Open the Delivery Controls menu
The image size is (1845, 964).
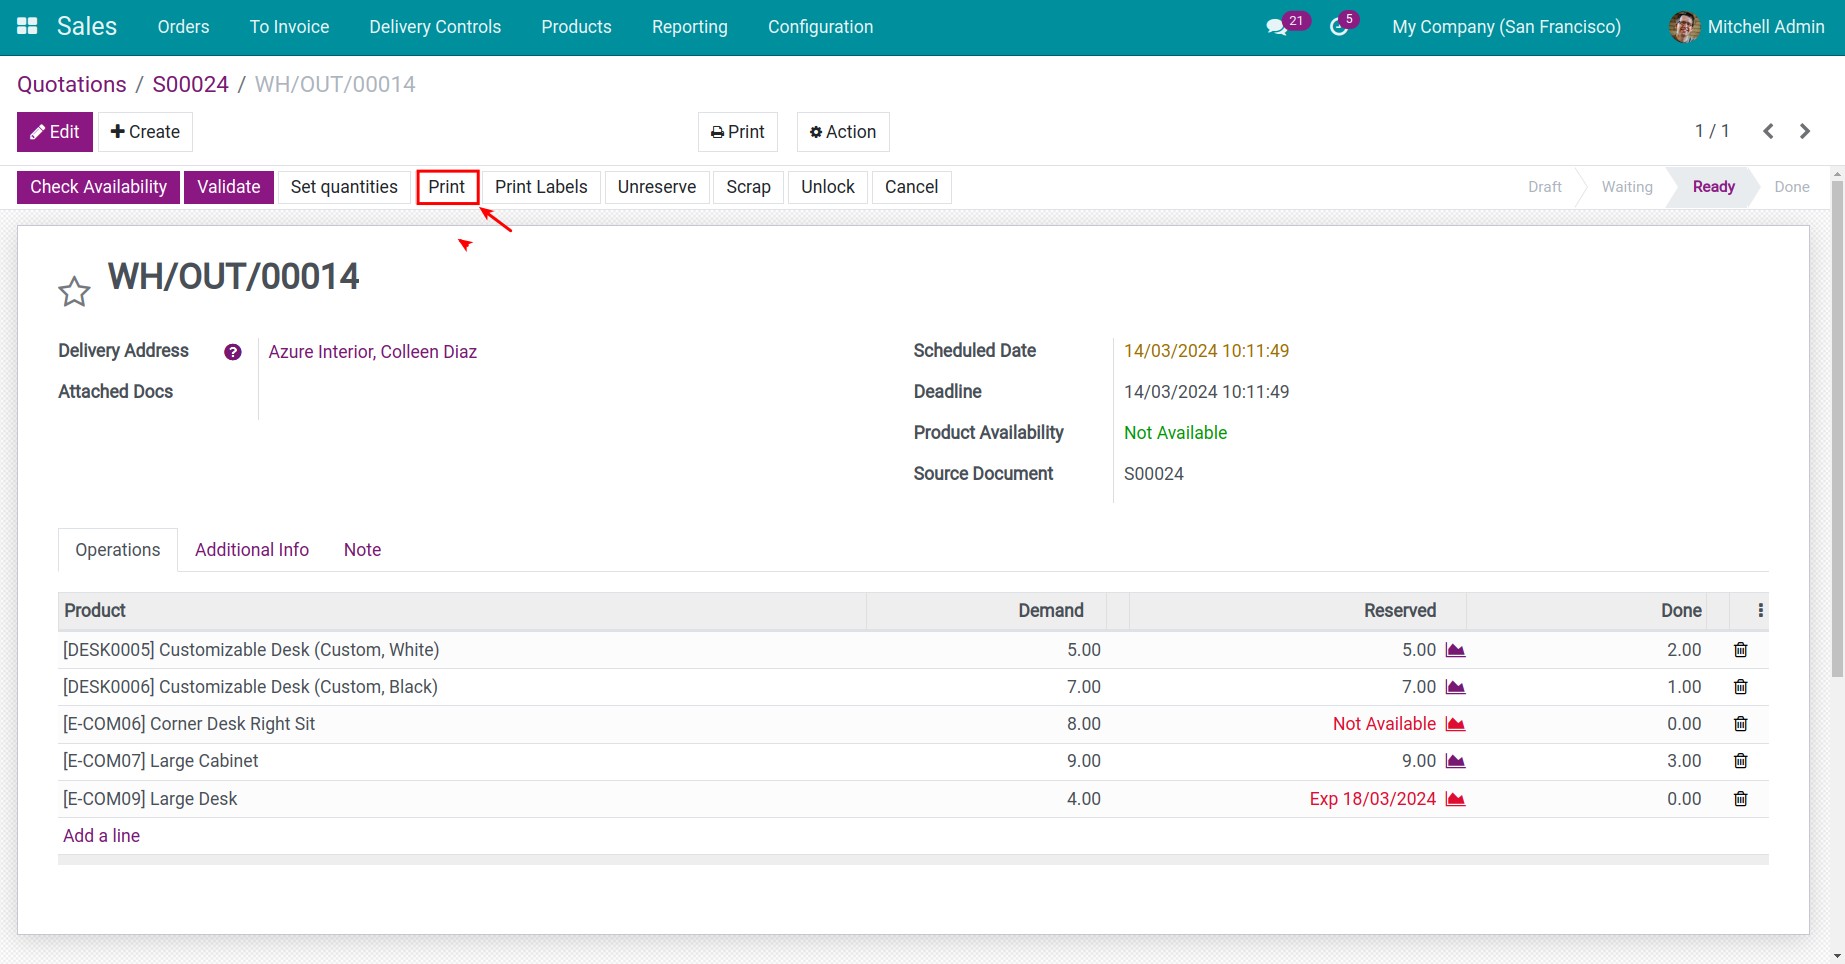point(435,27)
